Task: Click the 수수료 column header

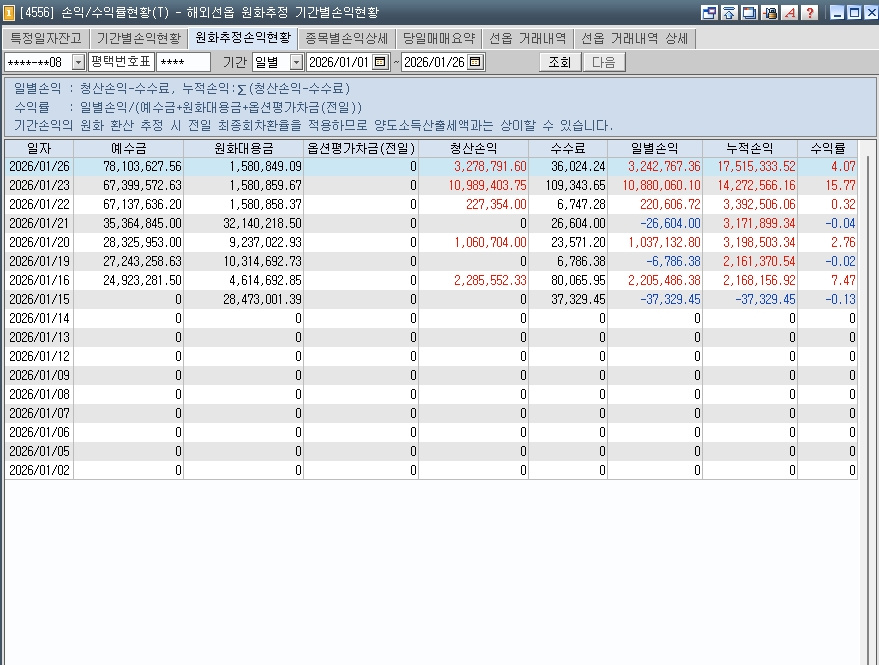Action: (x=568, y=149)
